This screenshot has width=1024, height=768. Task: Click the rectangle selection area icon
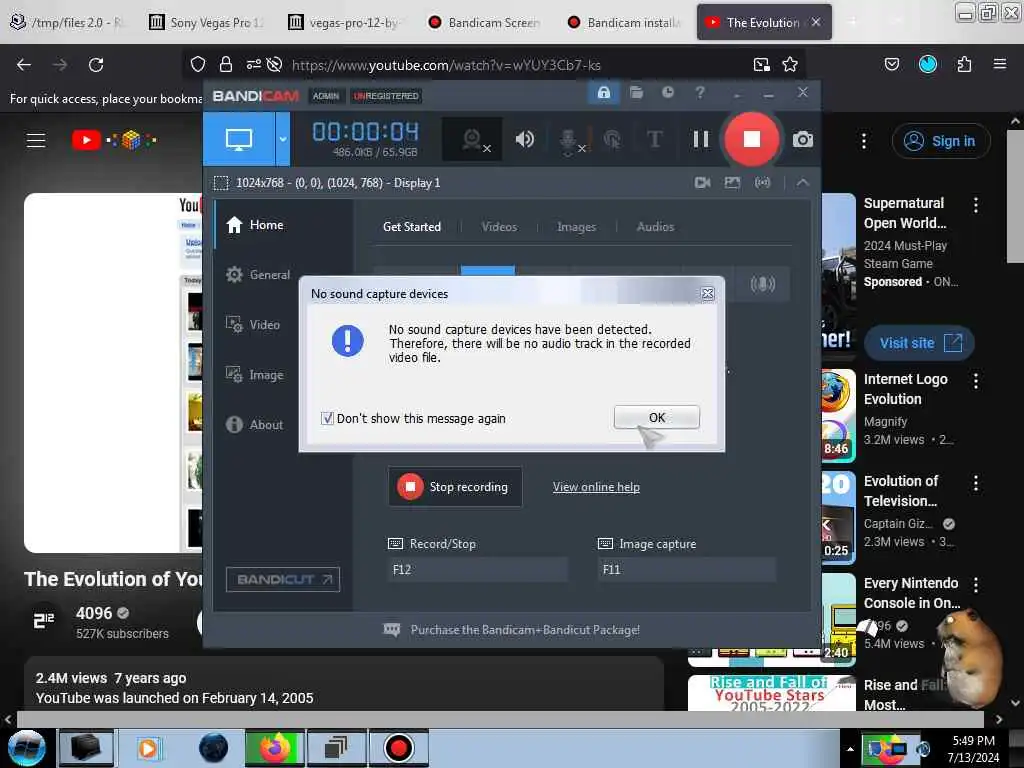pyautogui.click(x=221, y=183)
